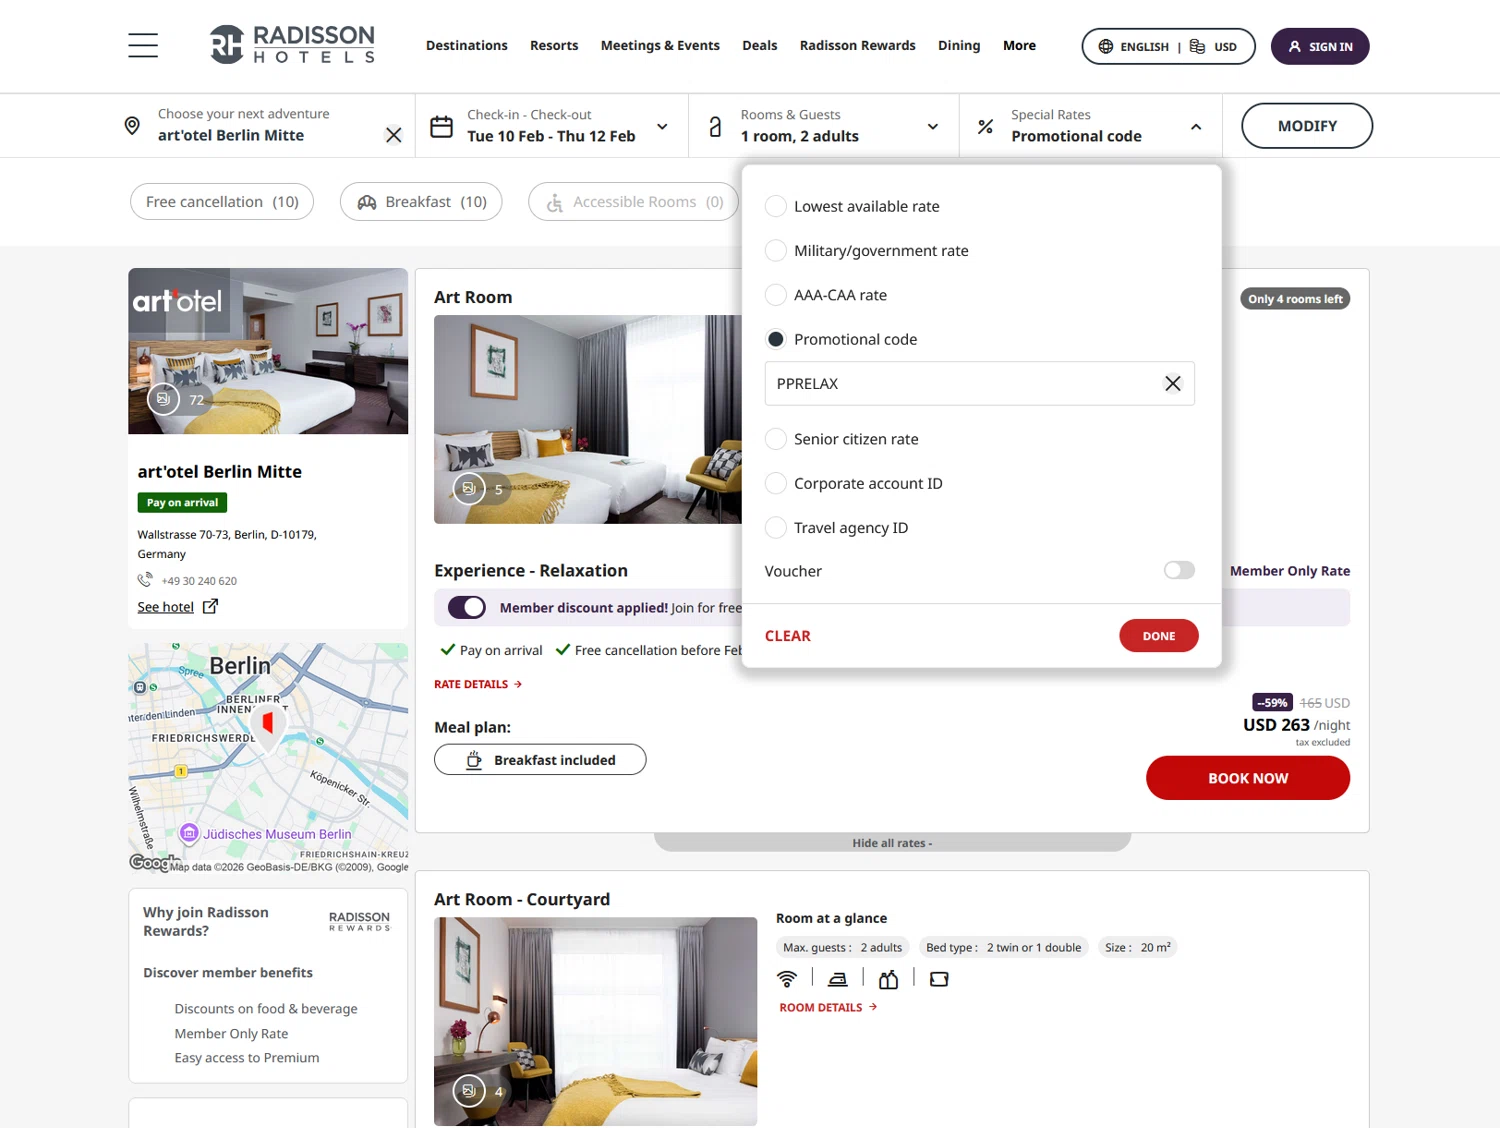
Task: Click the Berlin map preview
Action: 268,759
